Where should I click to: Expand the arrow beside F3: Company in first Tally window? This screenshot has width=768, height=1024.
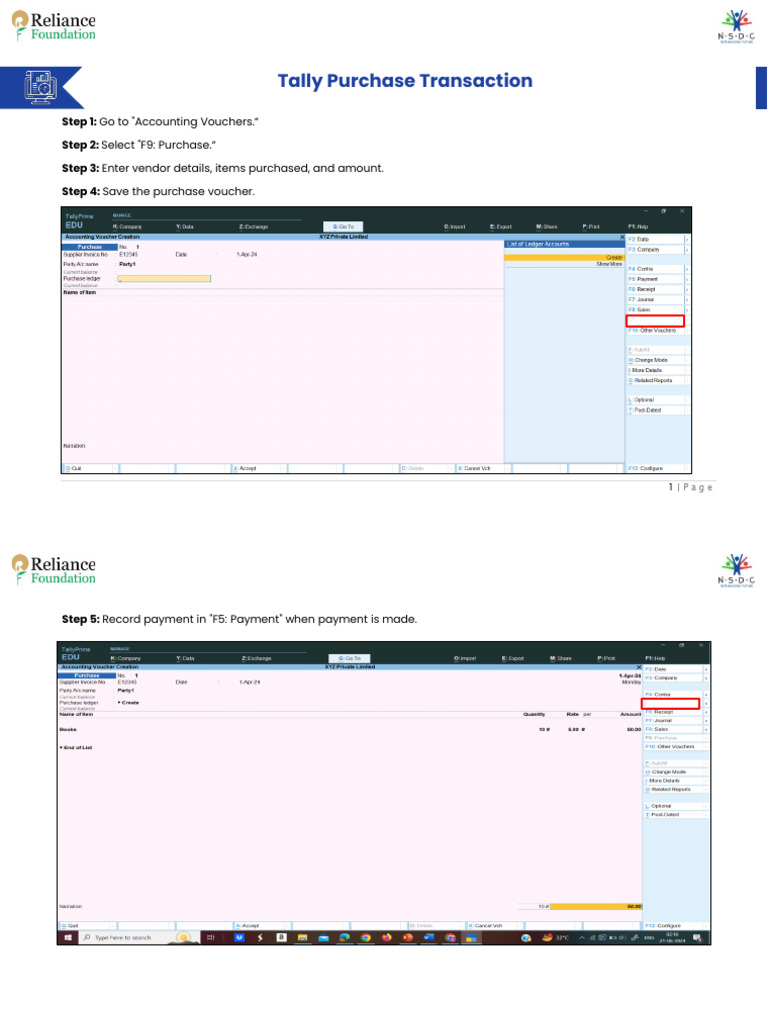(x=687, y=249)
